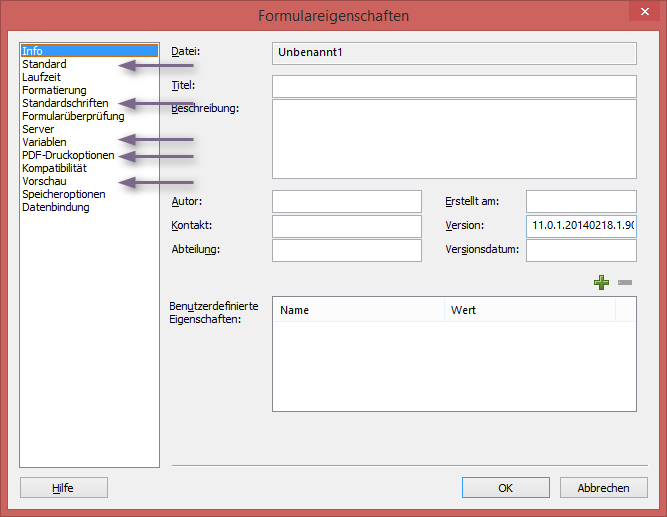Focus the Beschreibung text area

pos(454,138)
